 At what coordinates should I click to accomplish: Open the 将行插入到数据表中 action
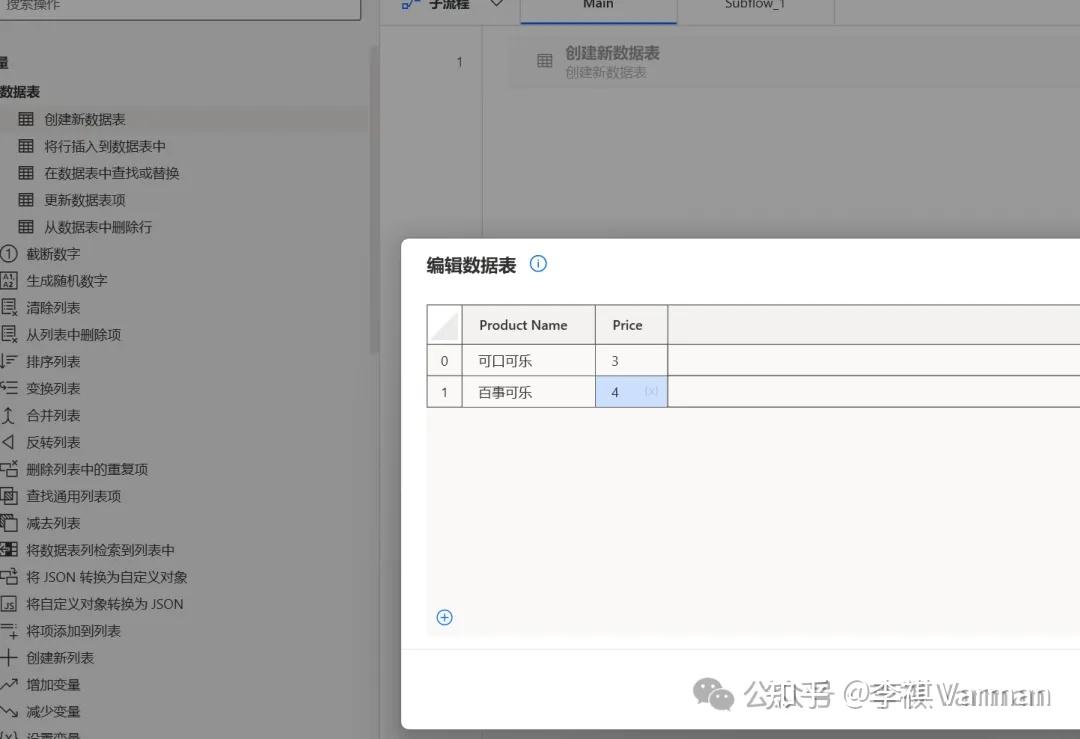104,146
